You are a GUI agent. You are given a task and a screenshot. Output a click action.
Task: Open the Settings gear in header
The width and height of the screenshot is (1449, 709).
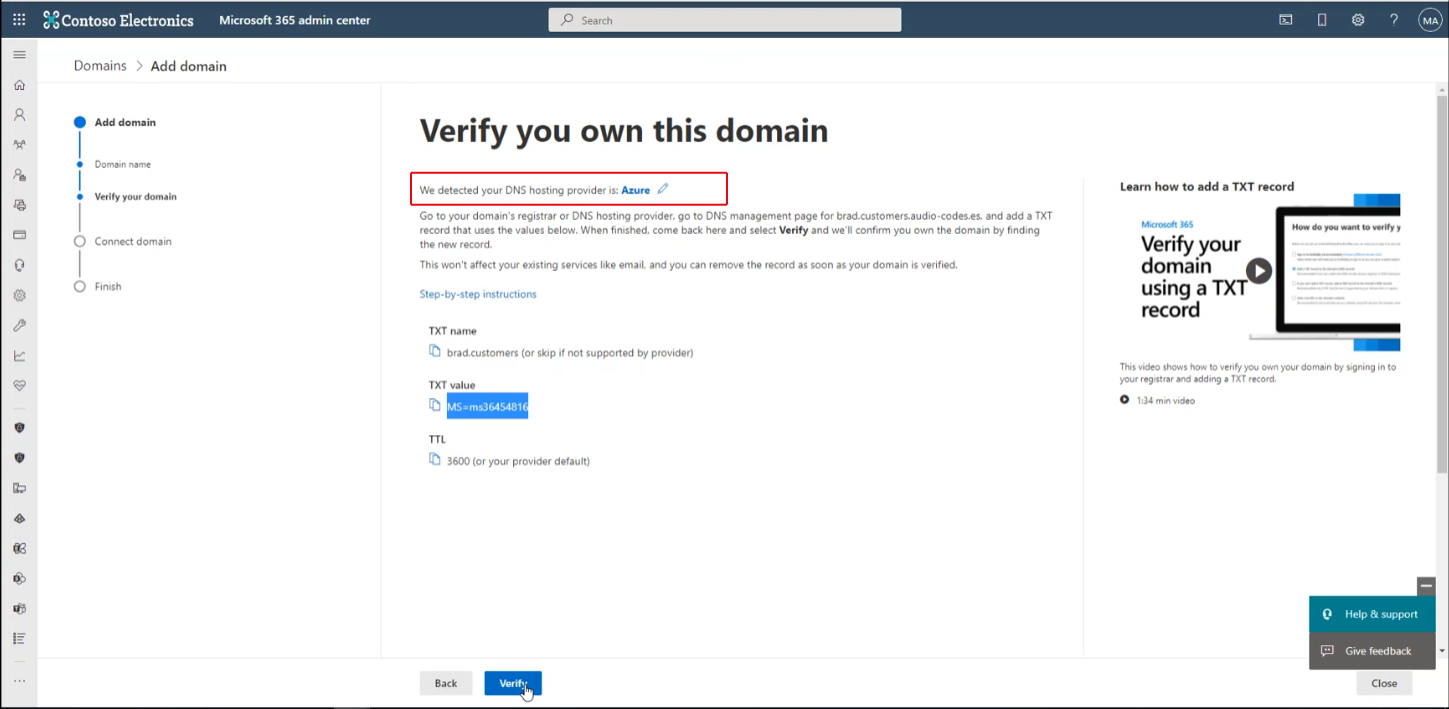(1358, 20)
